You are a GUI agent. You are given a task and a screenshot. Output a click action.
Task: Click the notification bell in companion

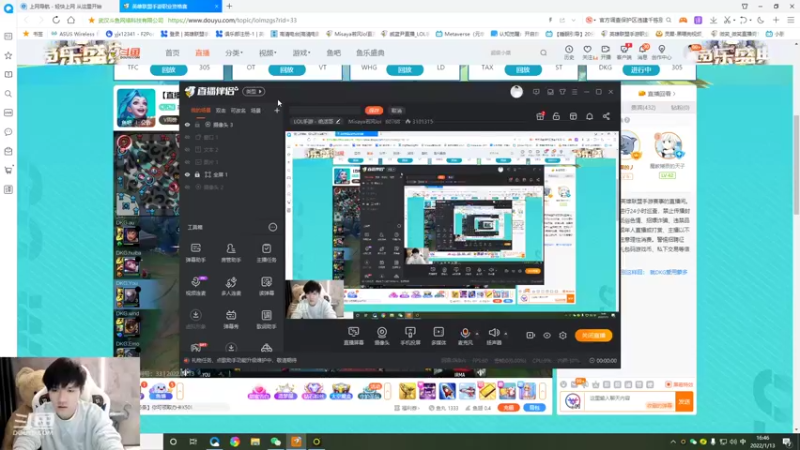[x=589, y=116]
